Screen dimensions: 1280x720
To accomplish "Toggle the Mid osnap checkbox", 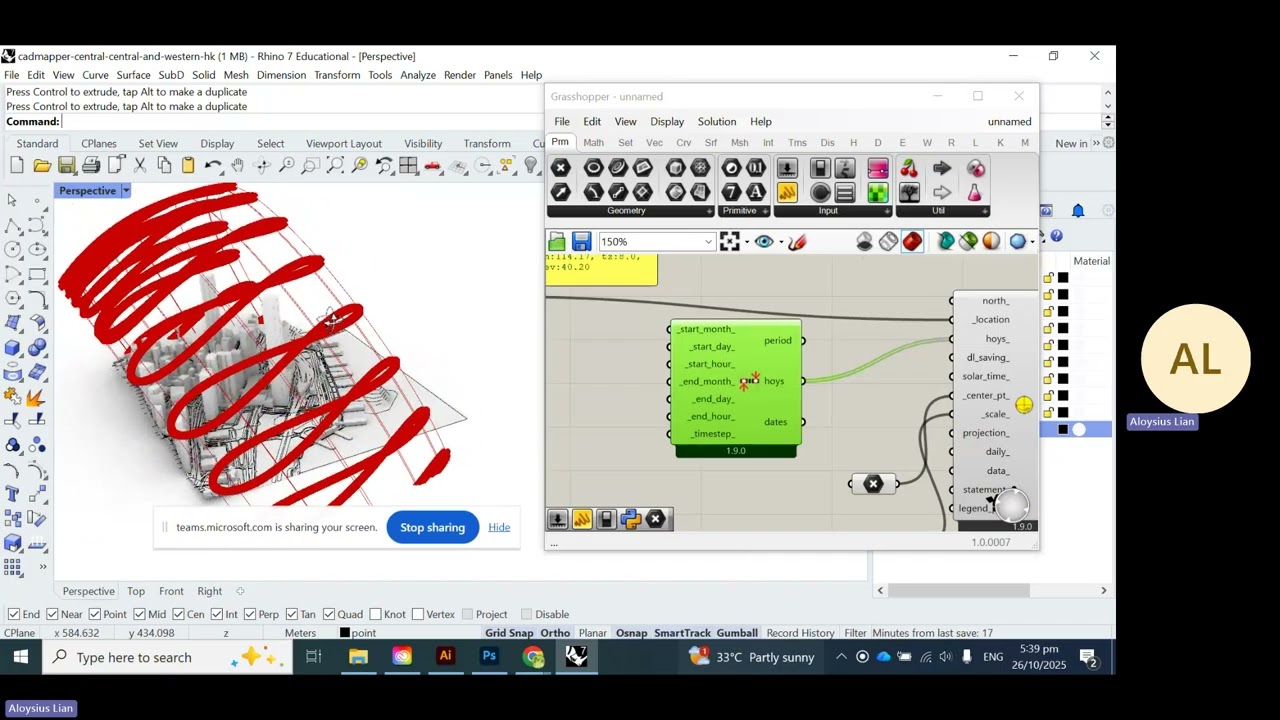I will [x=138, y=614].
